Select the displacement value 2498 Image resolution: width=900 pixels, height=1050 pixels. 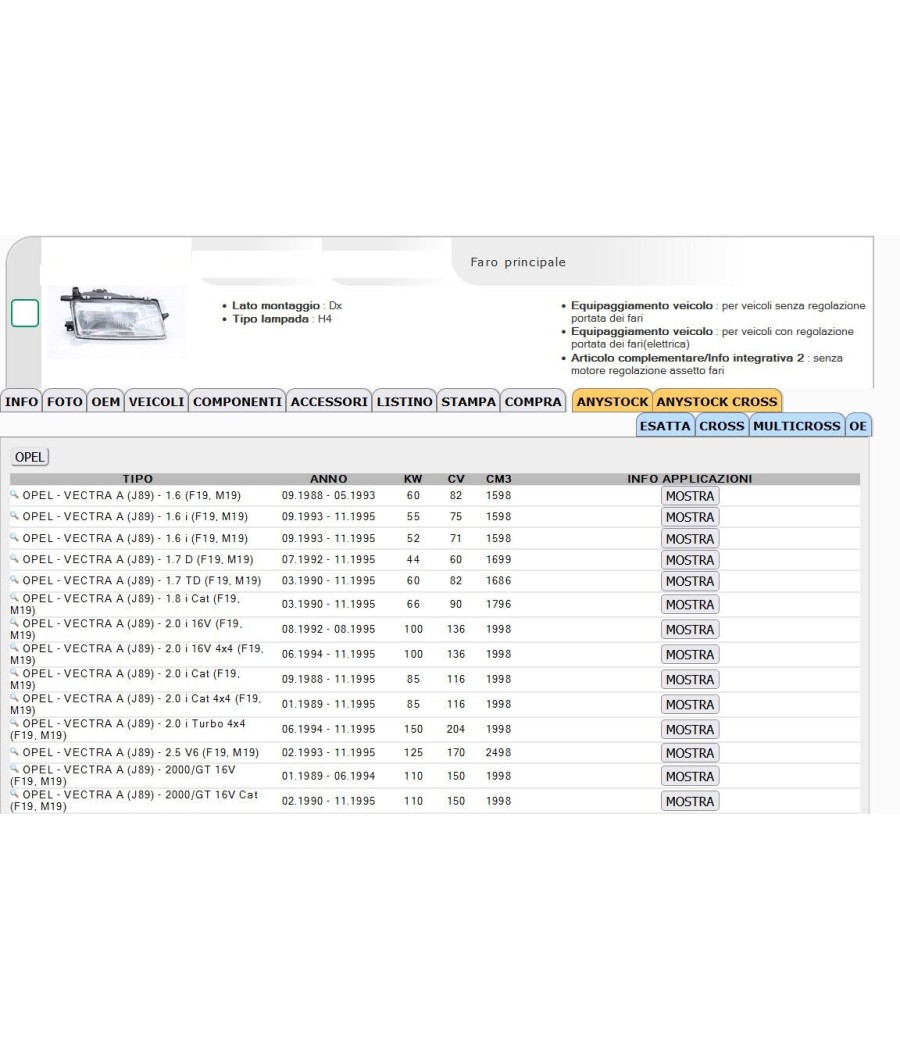coord(498,753)
